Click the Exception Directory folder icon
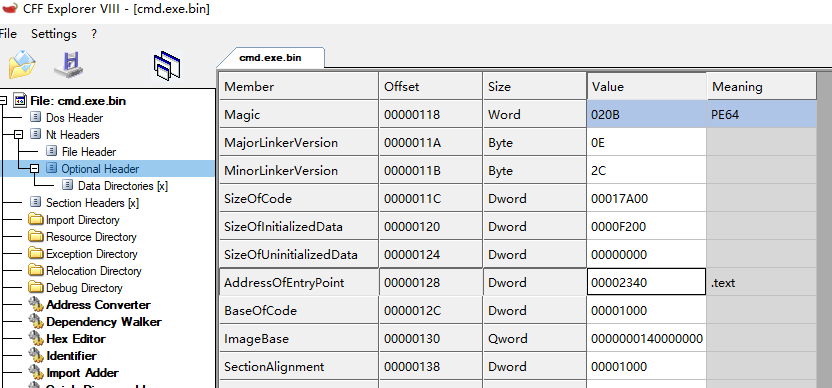The height and width of the screenshot is (388, 832). pos(36,254)
